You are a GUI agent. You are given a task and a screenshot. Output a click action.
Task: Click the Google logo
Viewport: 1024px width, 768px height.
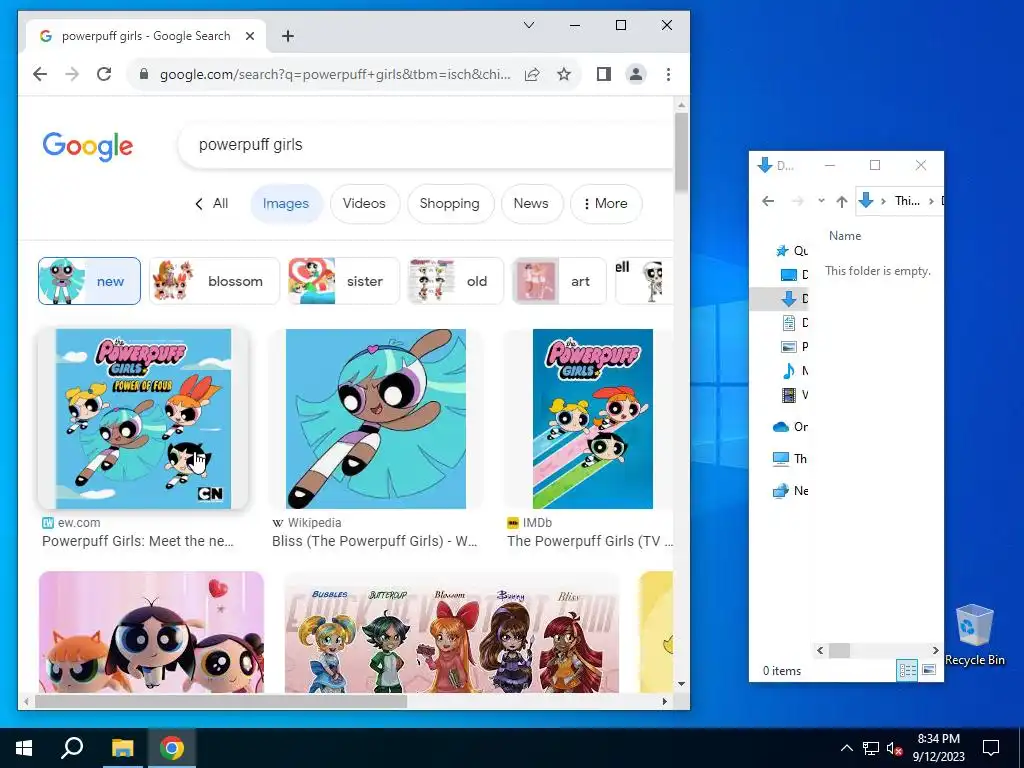tap(88, 146)
